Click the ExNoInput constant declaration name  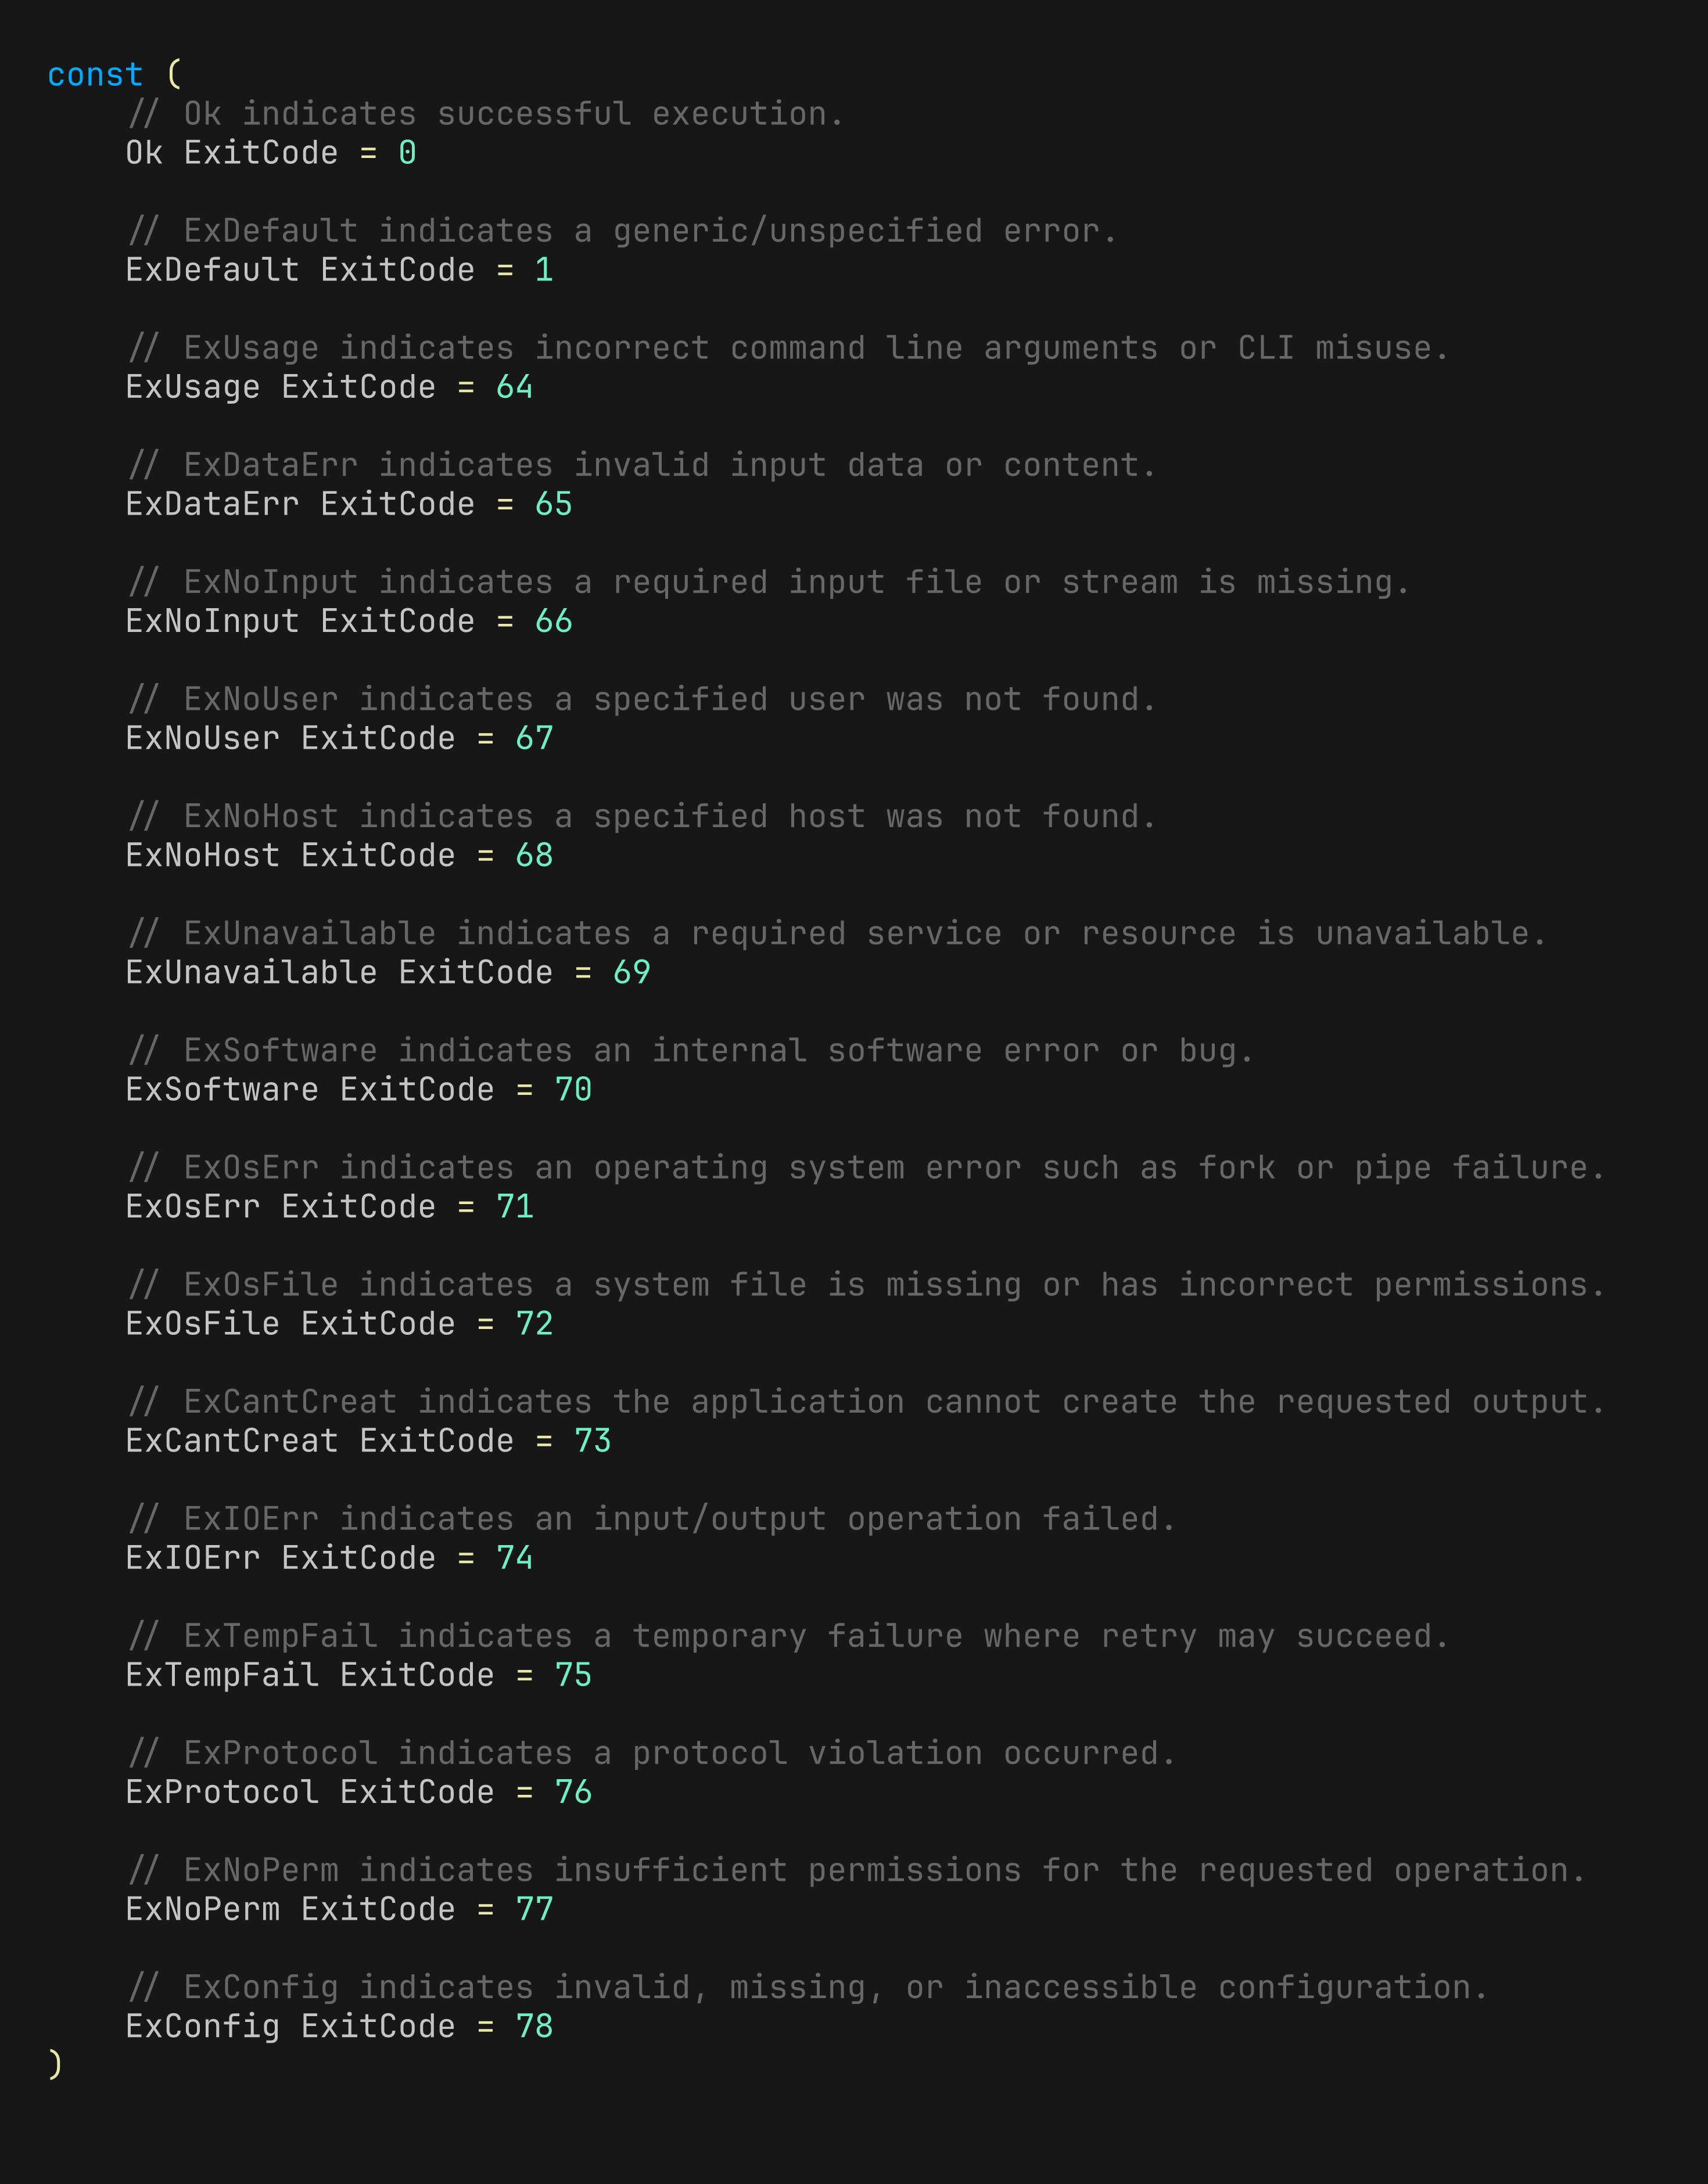click(212, 621)
